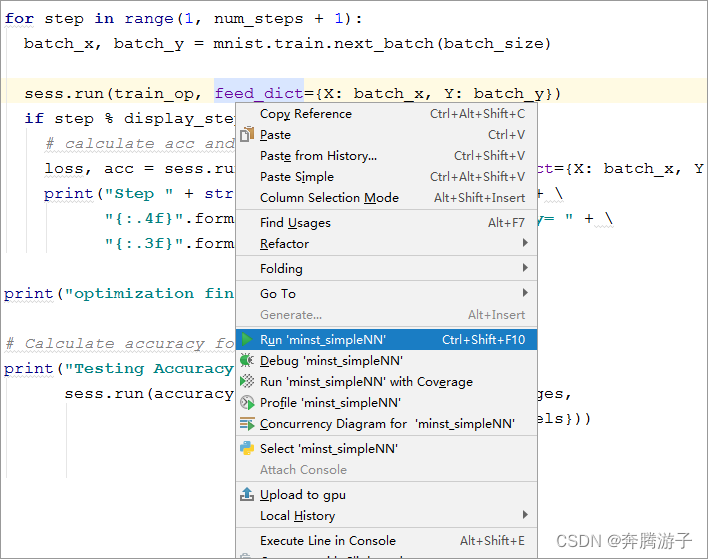Click feed_dict in the sess.run line
This screenshot has width=708, height=559.
point(259,93)
